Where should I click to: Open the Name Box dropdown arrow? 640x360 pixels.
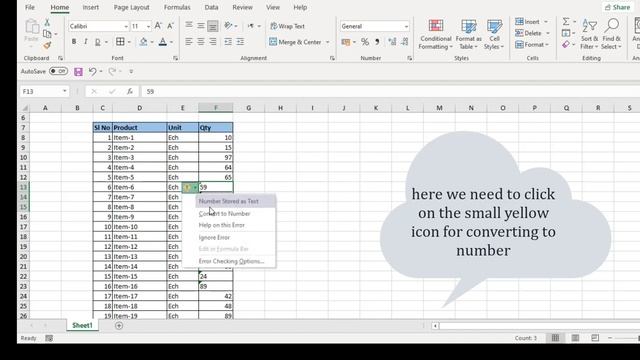(64, 91)
